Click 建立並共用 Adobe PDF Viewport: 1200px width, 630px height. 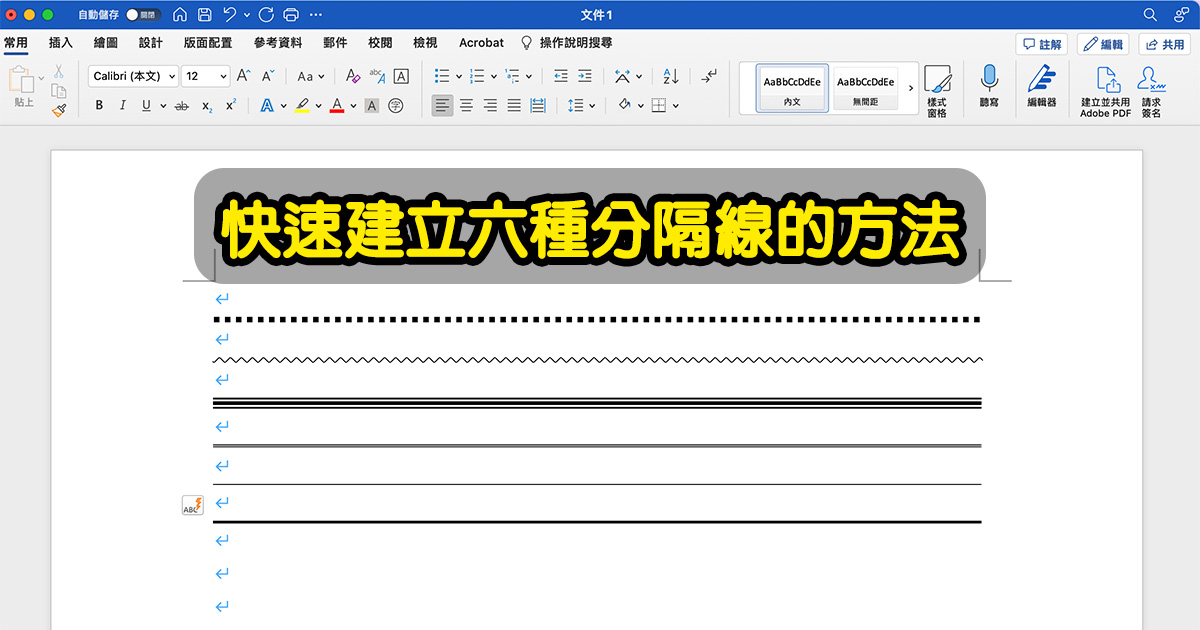click(1104, 90)
